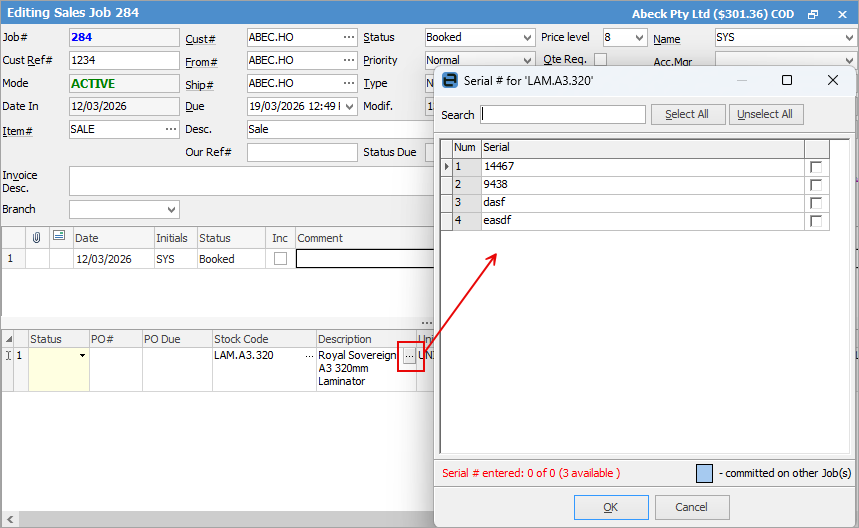This screenshot has width=859, height=528.
Task: Open the Name SYS dropdown
Action: click(x=849, y=38)
